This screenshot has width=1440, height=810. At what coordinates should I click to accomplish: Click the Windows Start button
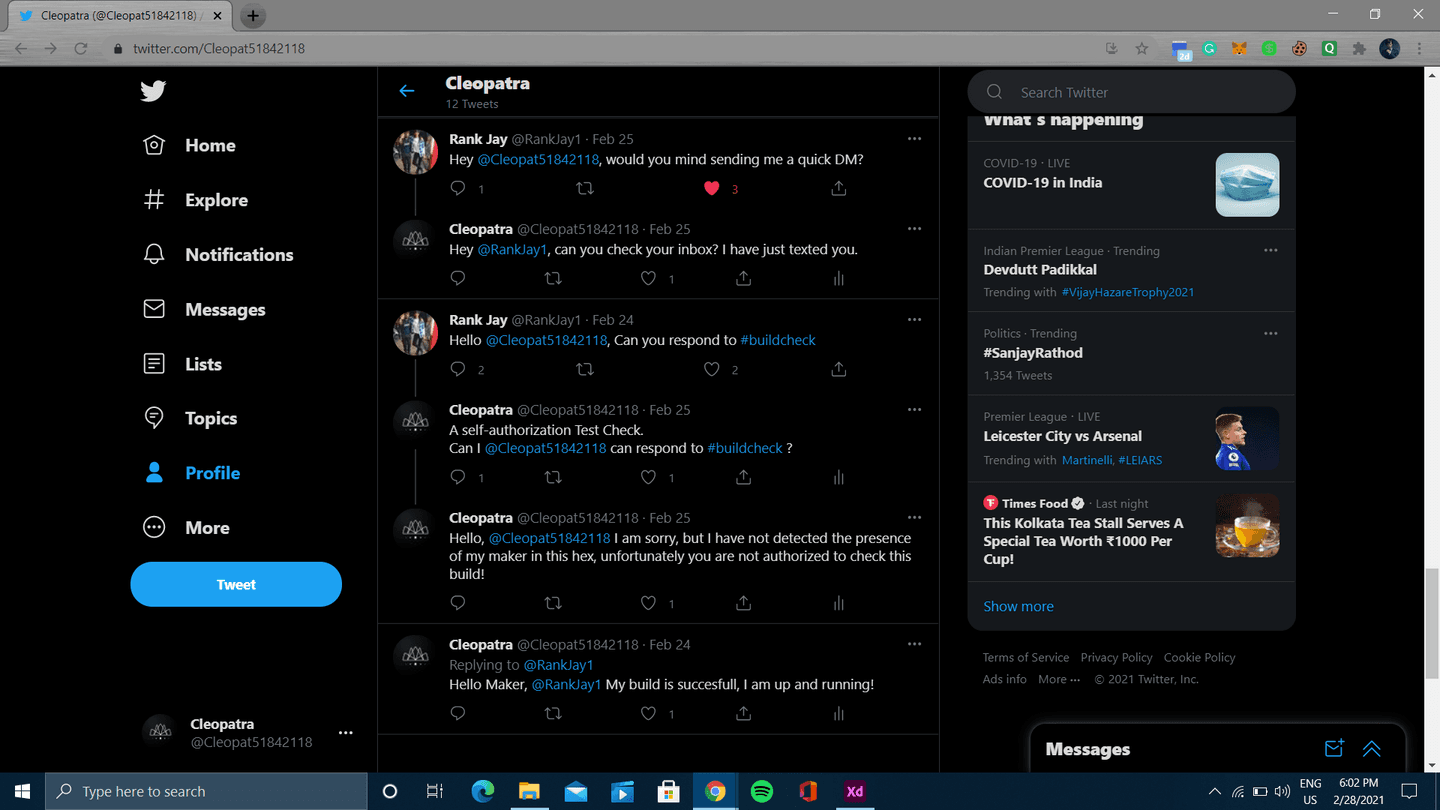point(23,791)
